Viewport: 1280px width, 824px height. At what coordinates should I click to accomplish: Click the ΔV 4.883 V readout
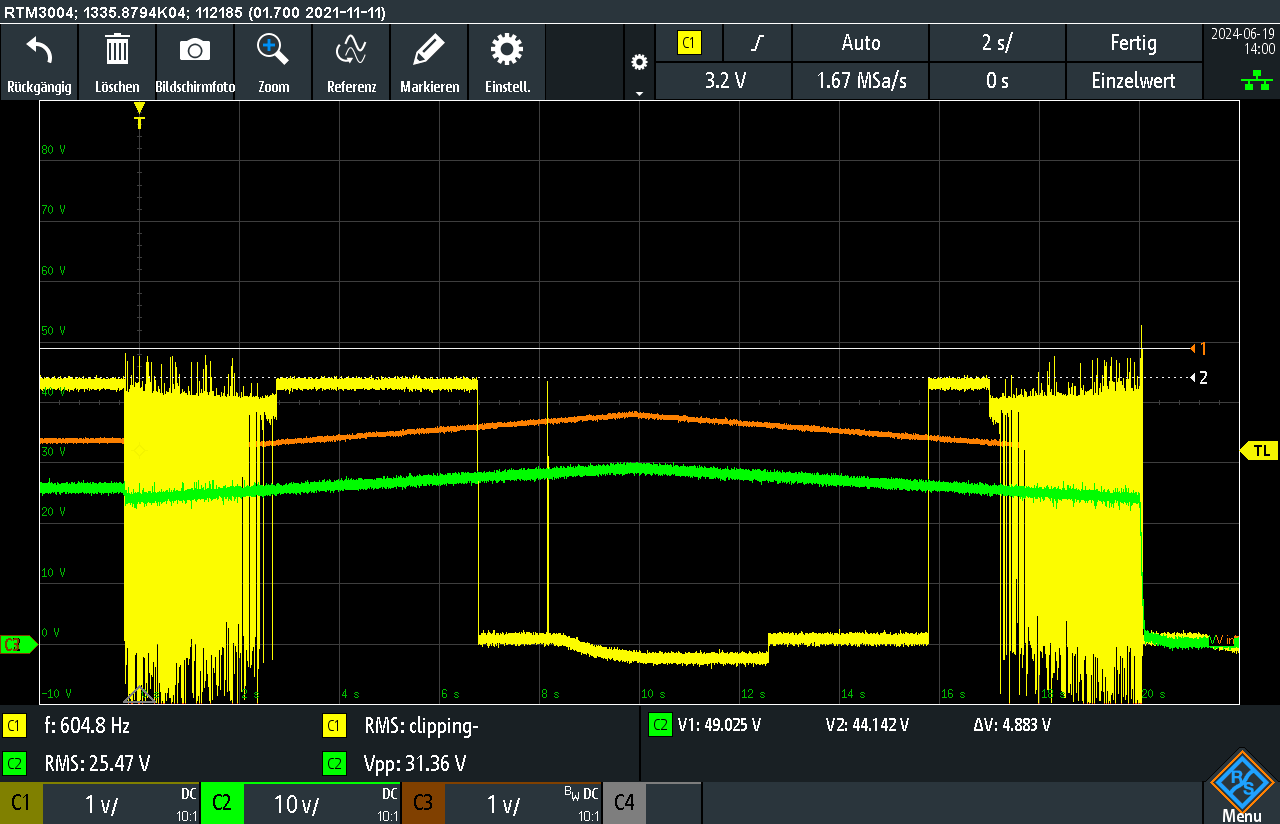click(x=1011, y=726)
